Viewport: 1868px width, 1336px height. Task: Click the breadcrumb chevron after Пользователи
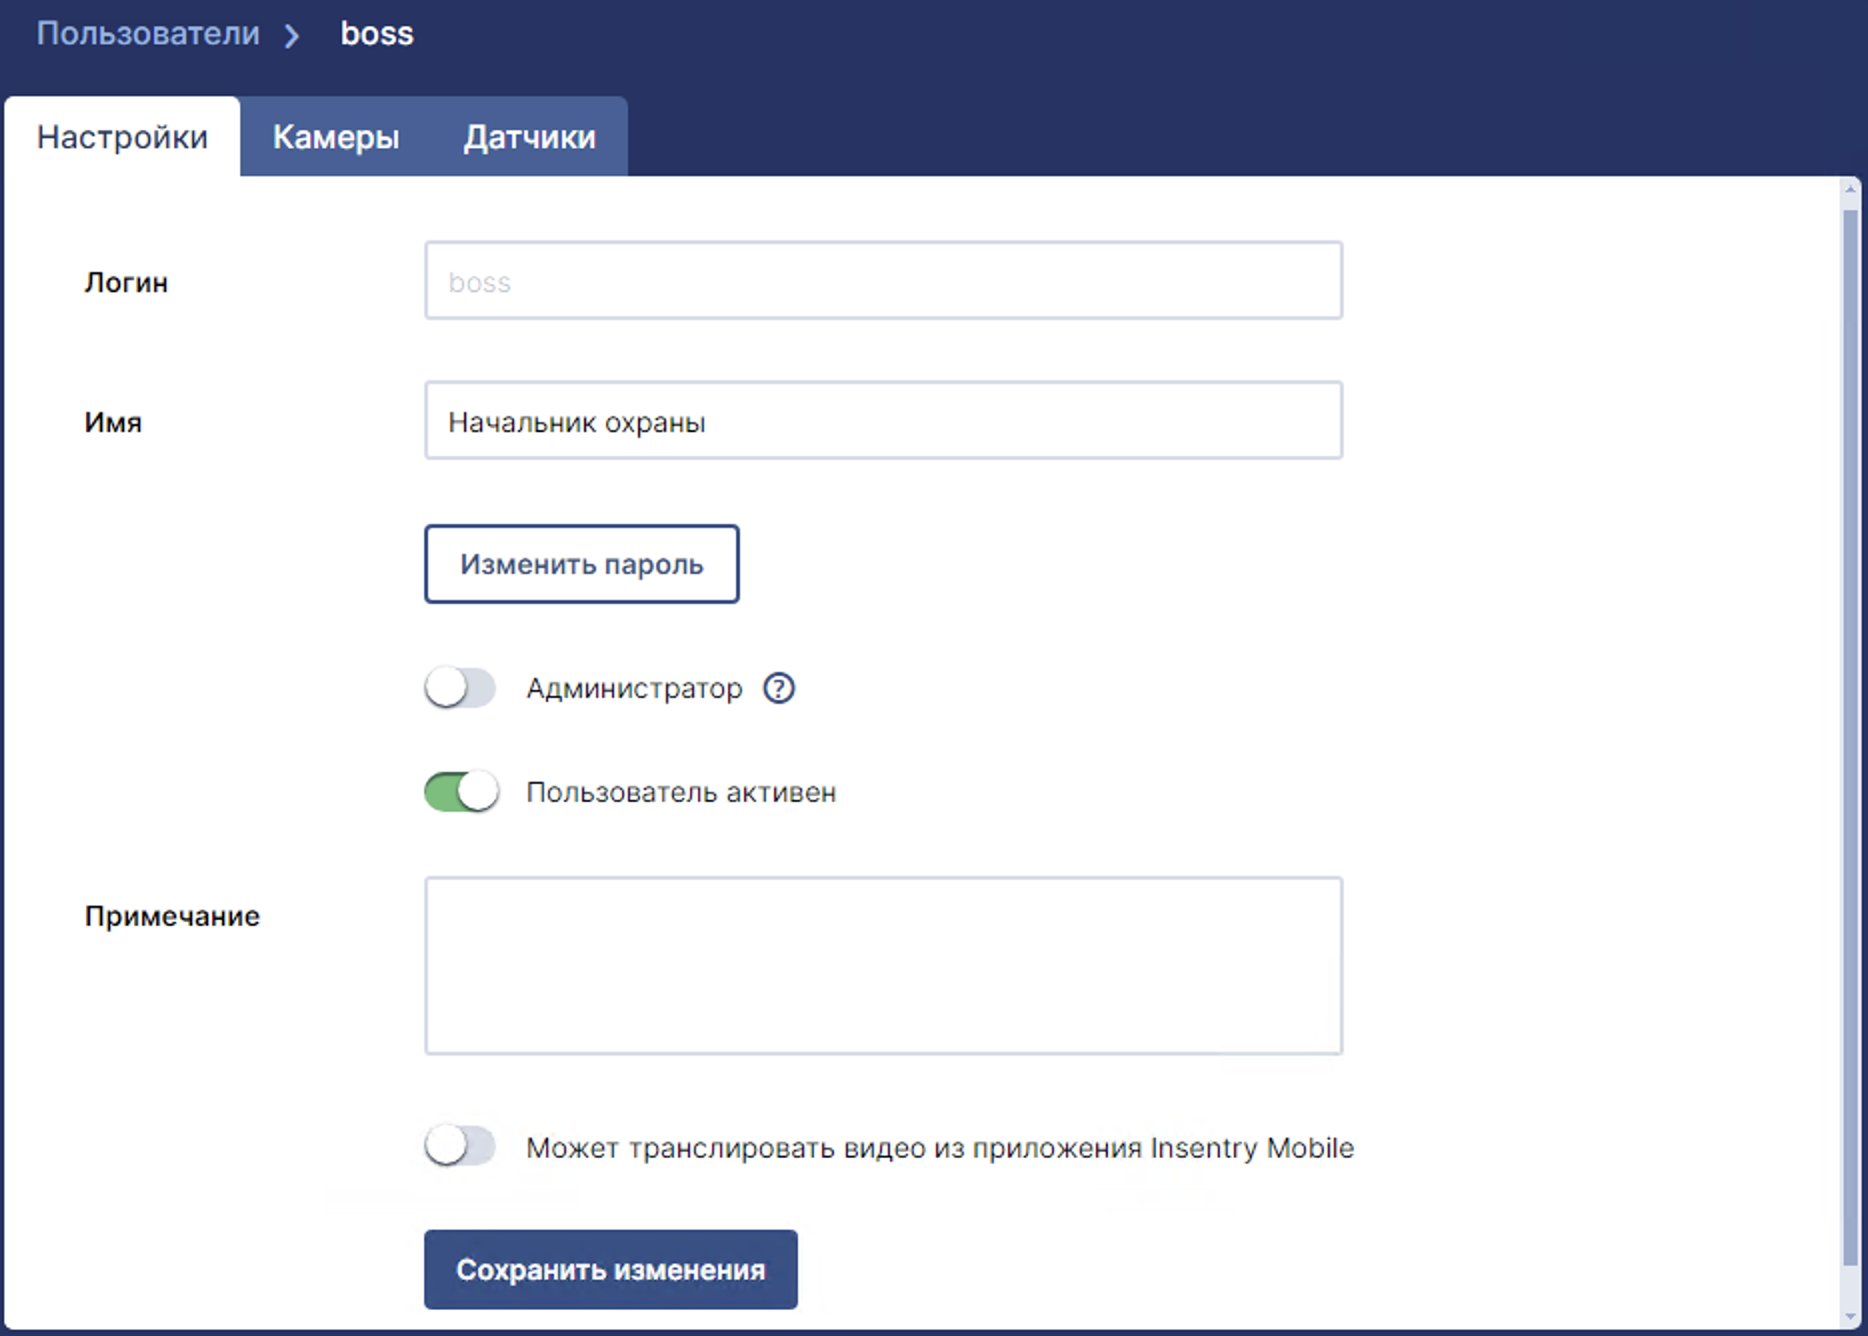(292, 36)
